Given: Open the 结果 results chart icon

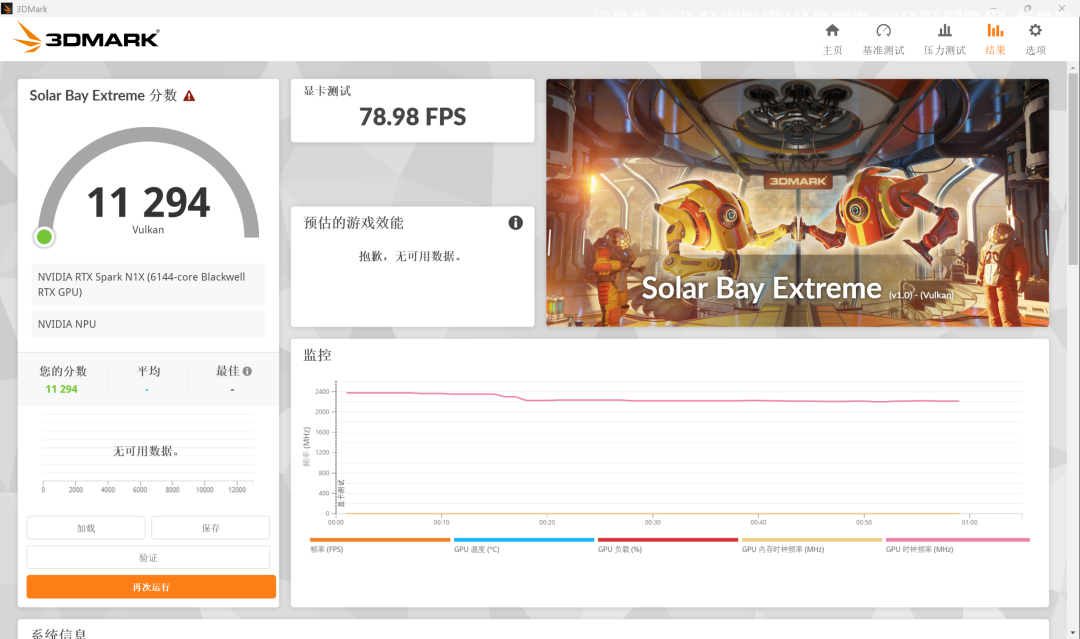Looking at the screenshot, I should (995, 31).
